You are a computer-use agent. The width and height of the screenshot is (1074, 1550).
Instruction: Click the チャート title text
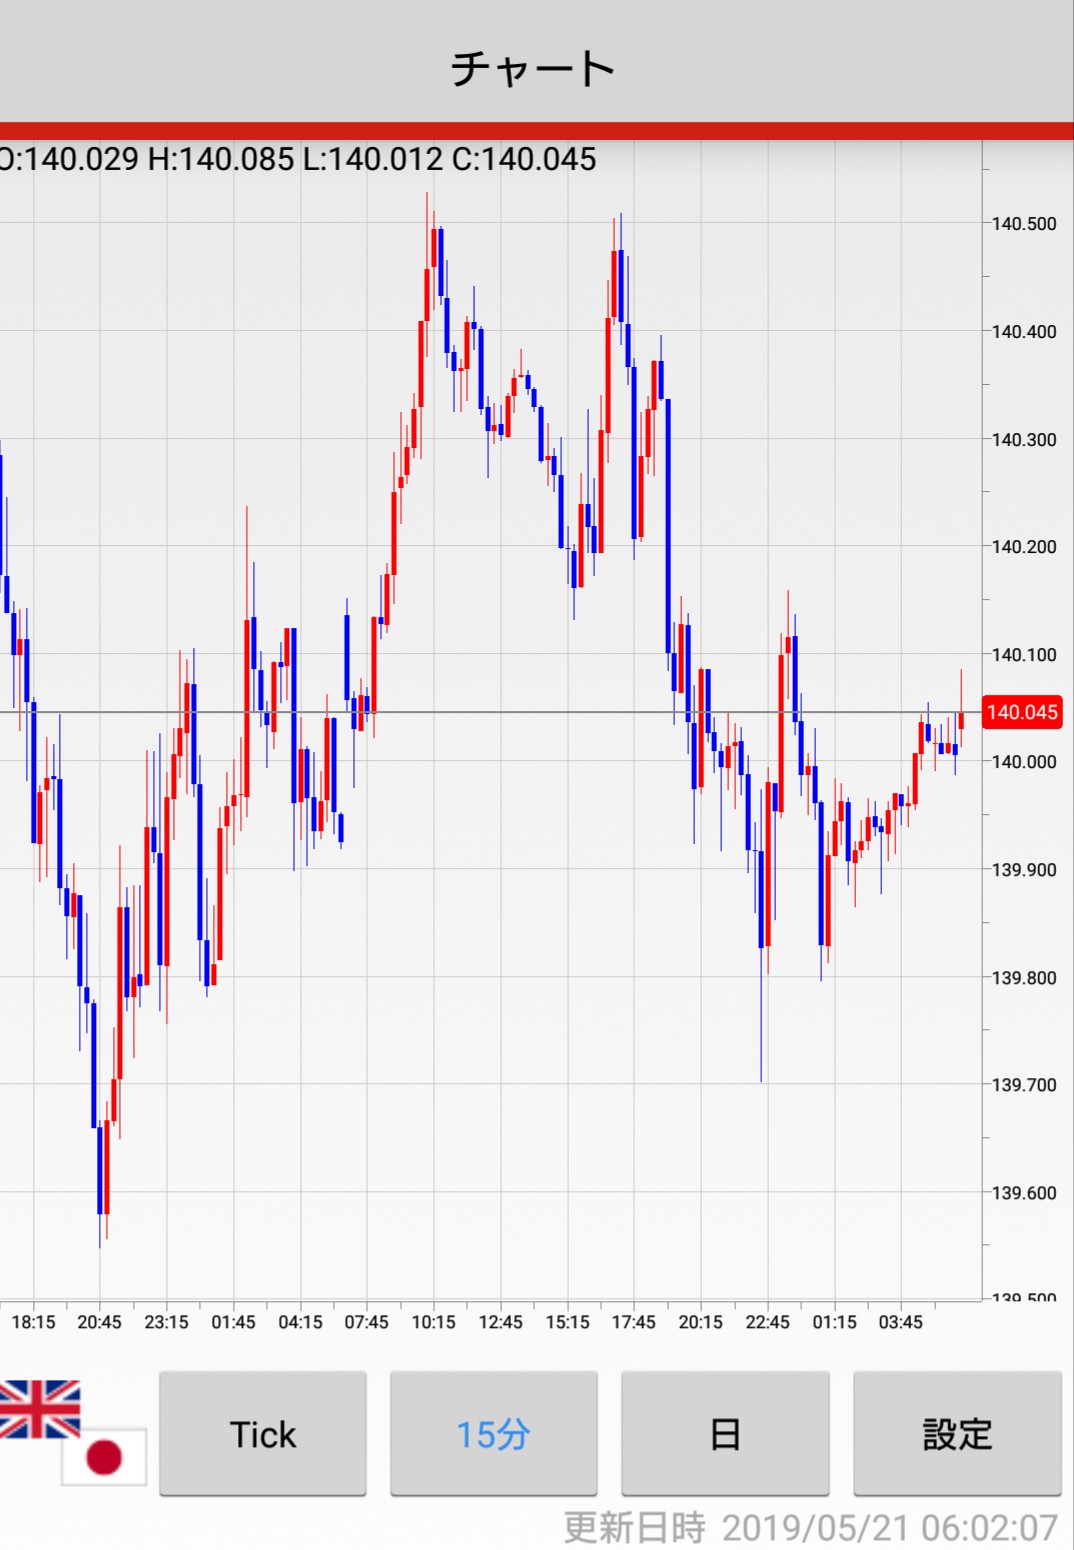[532, 68]
